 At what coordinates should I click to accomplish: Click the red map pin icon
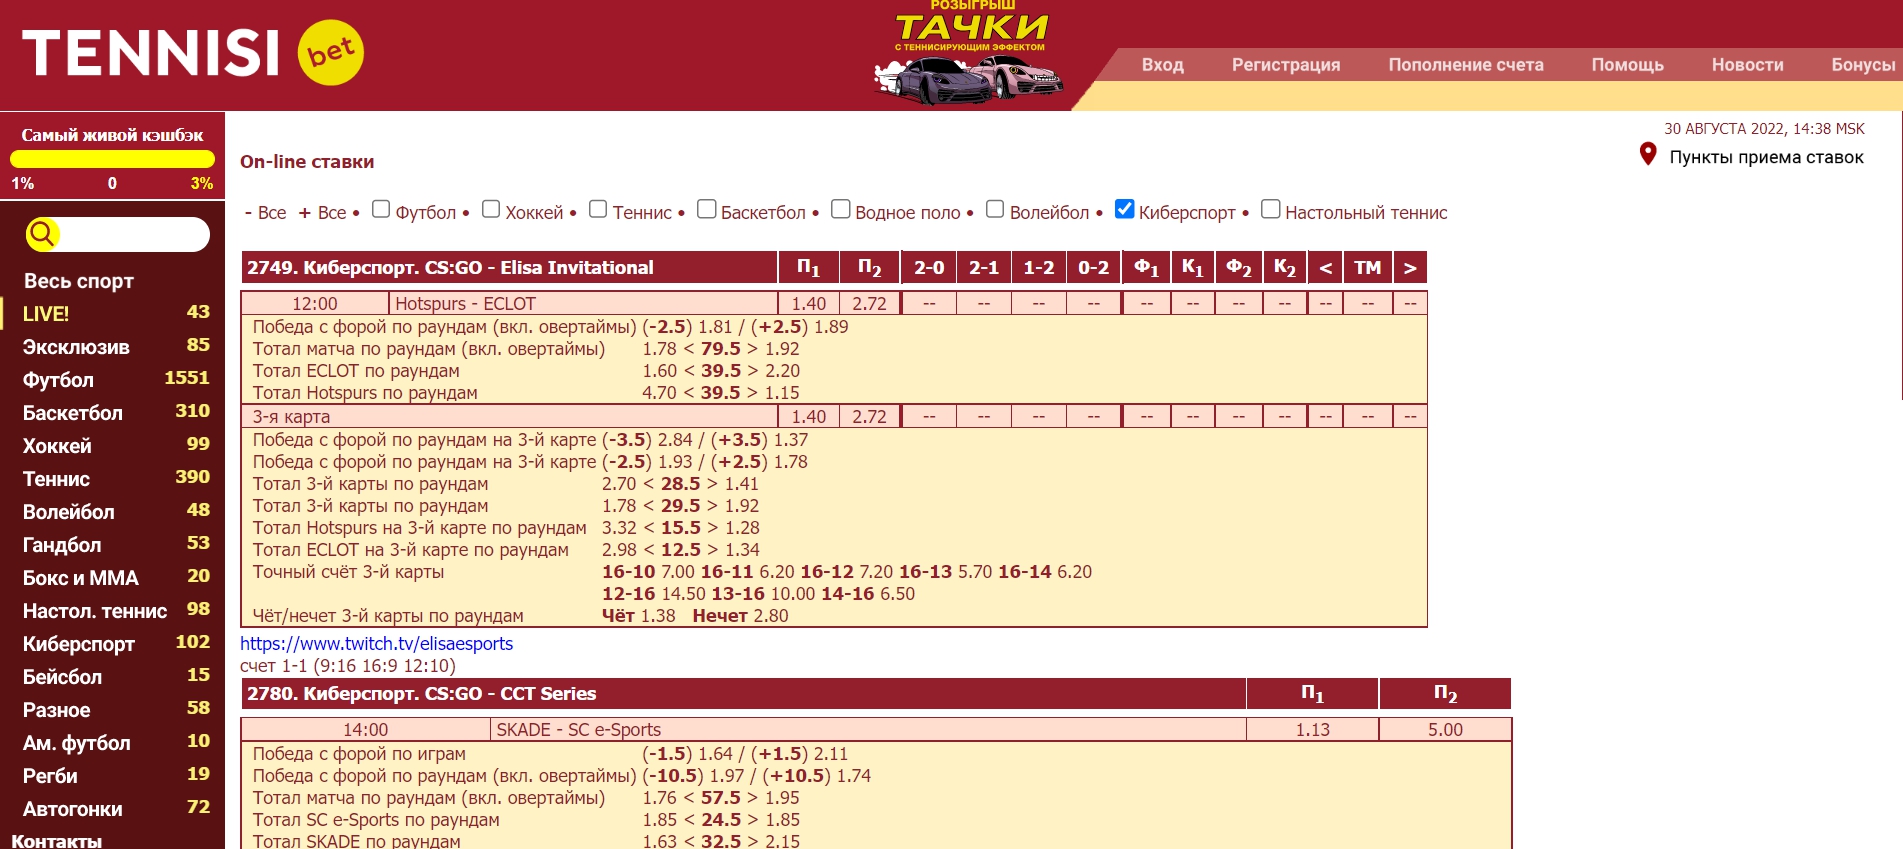tap(1648, 154)
